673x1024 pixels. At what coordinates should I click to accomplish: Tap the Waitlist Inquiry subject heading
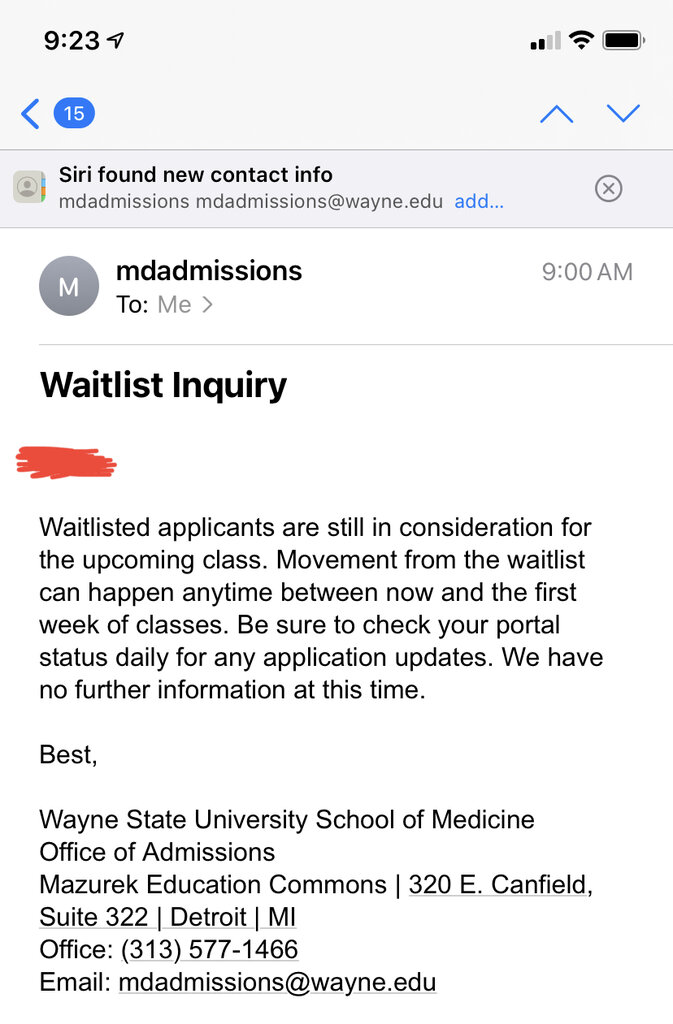[163, 385]
